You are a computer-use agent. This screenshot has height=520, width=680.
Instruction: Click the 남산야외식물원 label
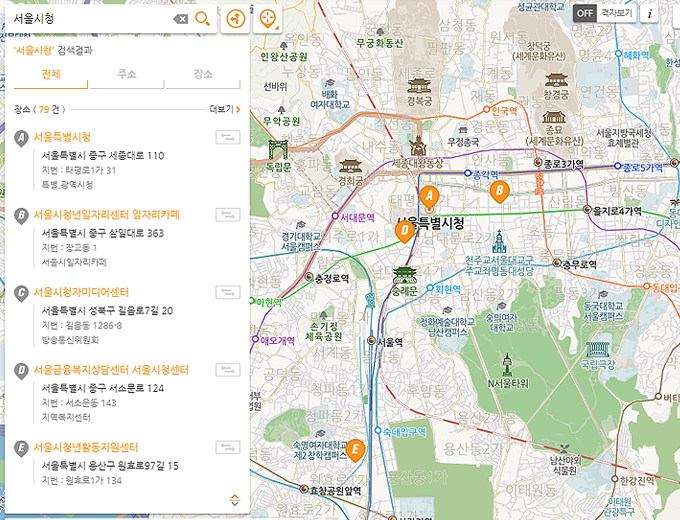pyautogui.click(x=564, y=465)
